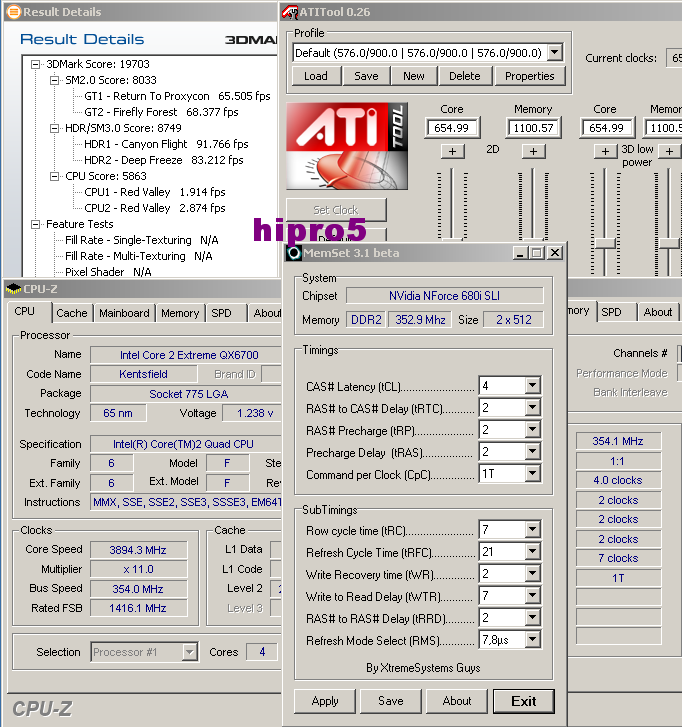Open profile Properties in ATITool
The height and width of the screenshot is (727, 682).
click(x=530, y=76)
